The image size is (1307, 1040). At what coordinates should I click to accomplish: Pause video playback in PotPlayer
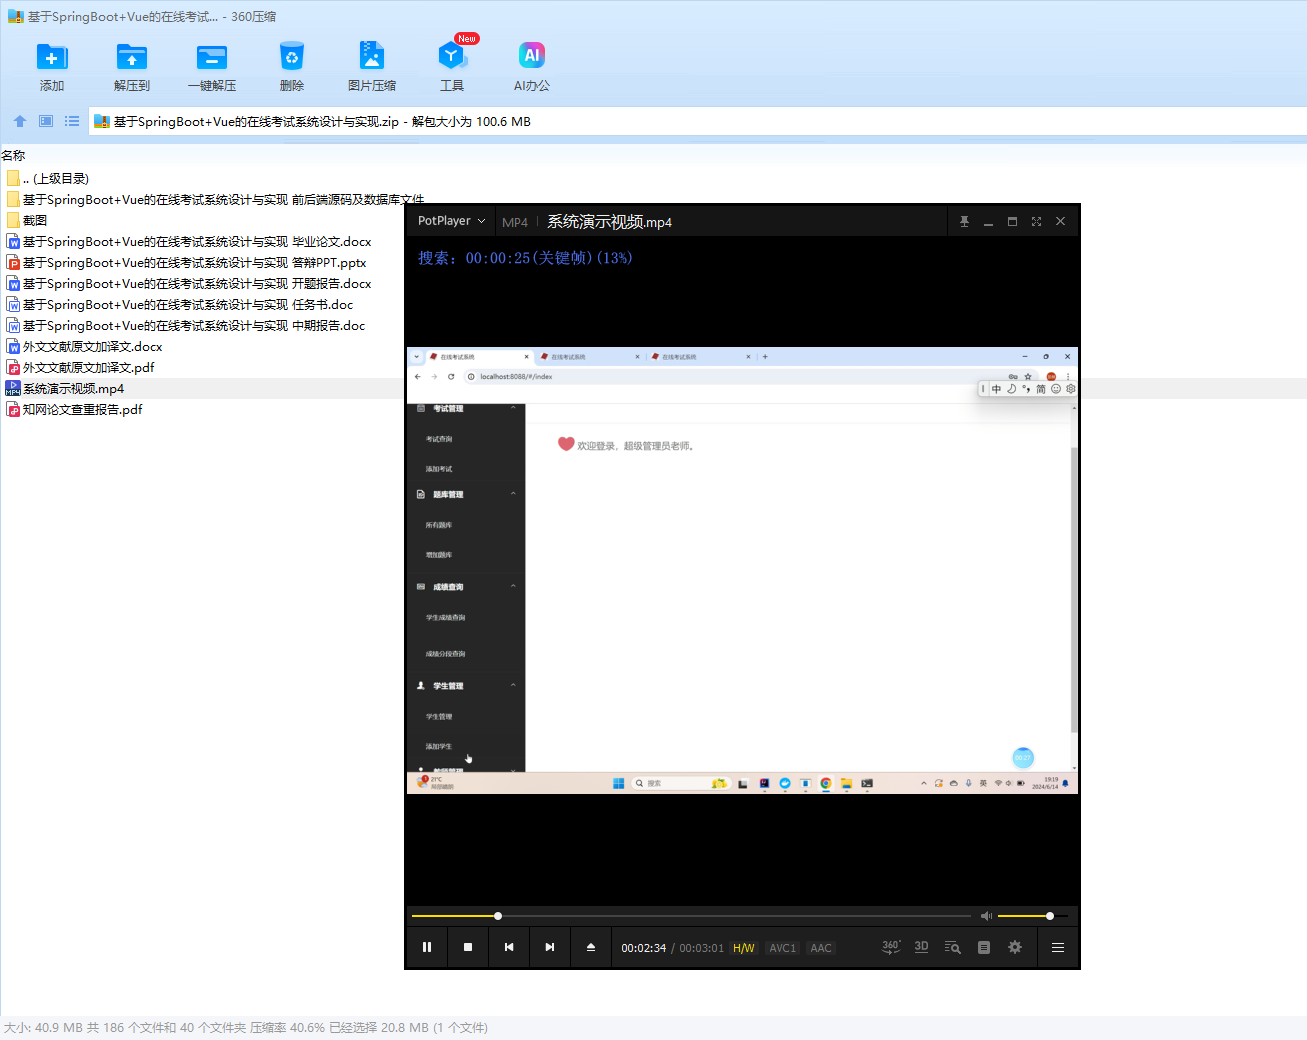tap(427, 947)
